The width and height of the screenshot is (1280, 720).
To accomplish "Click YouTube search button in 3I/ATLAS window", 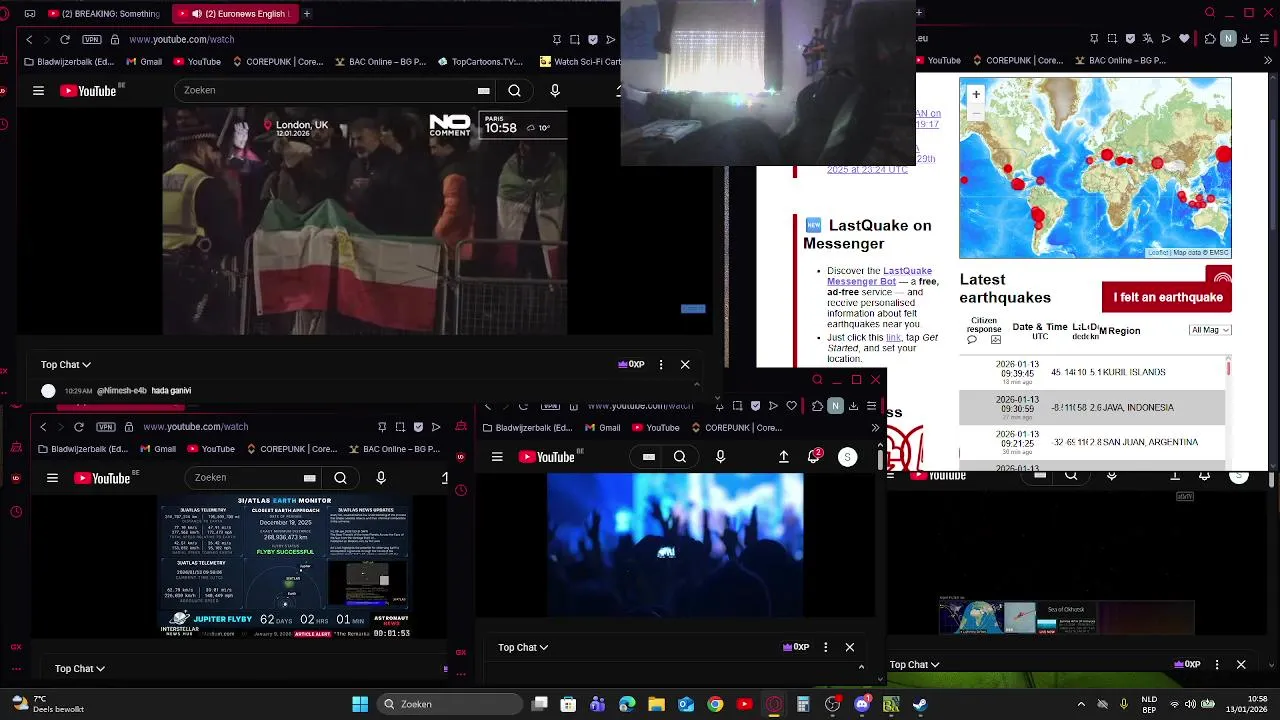I will pyautogui.click(x=340, y=478).
